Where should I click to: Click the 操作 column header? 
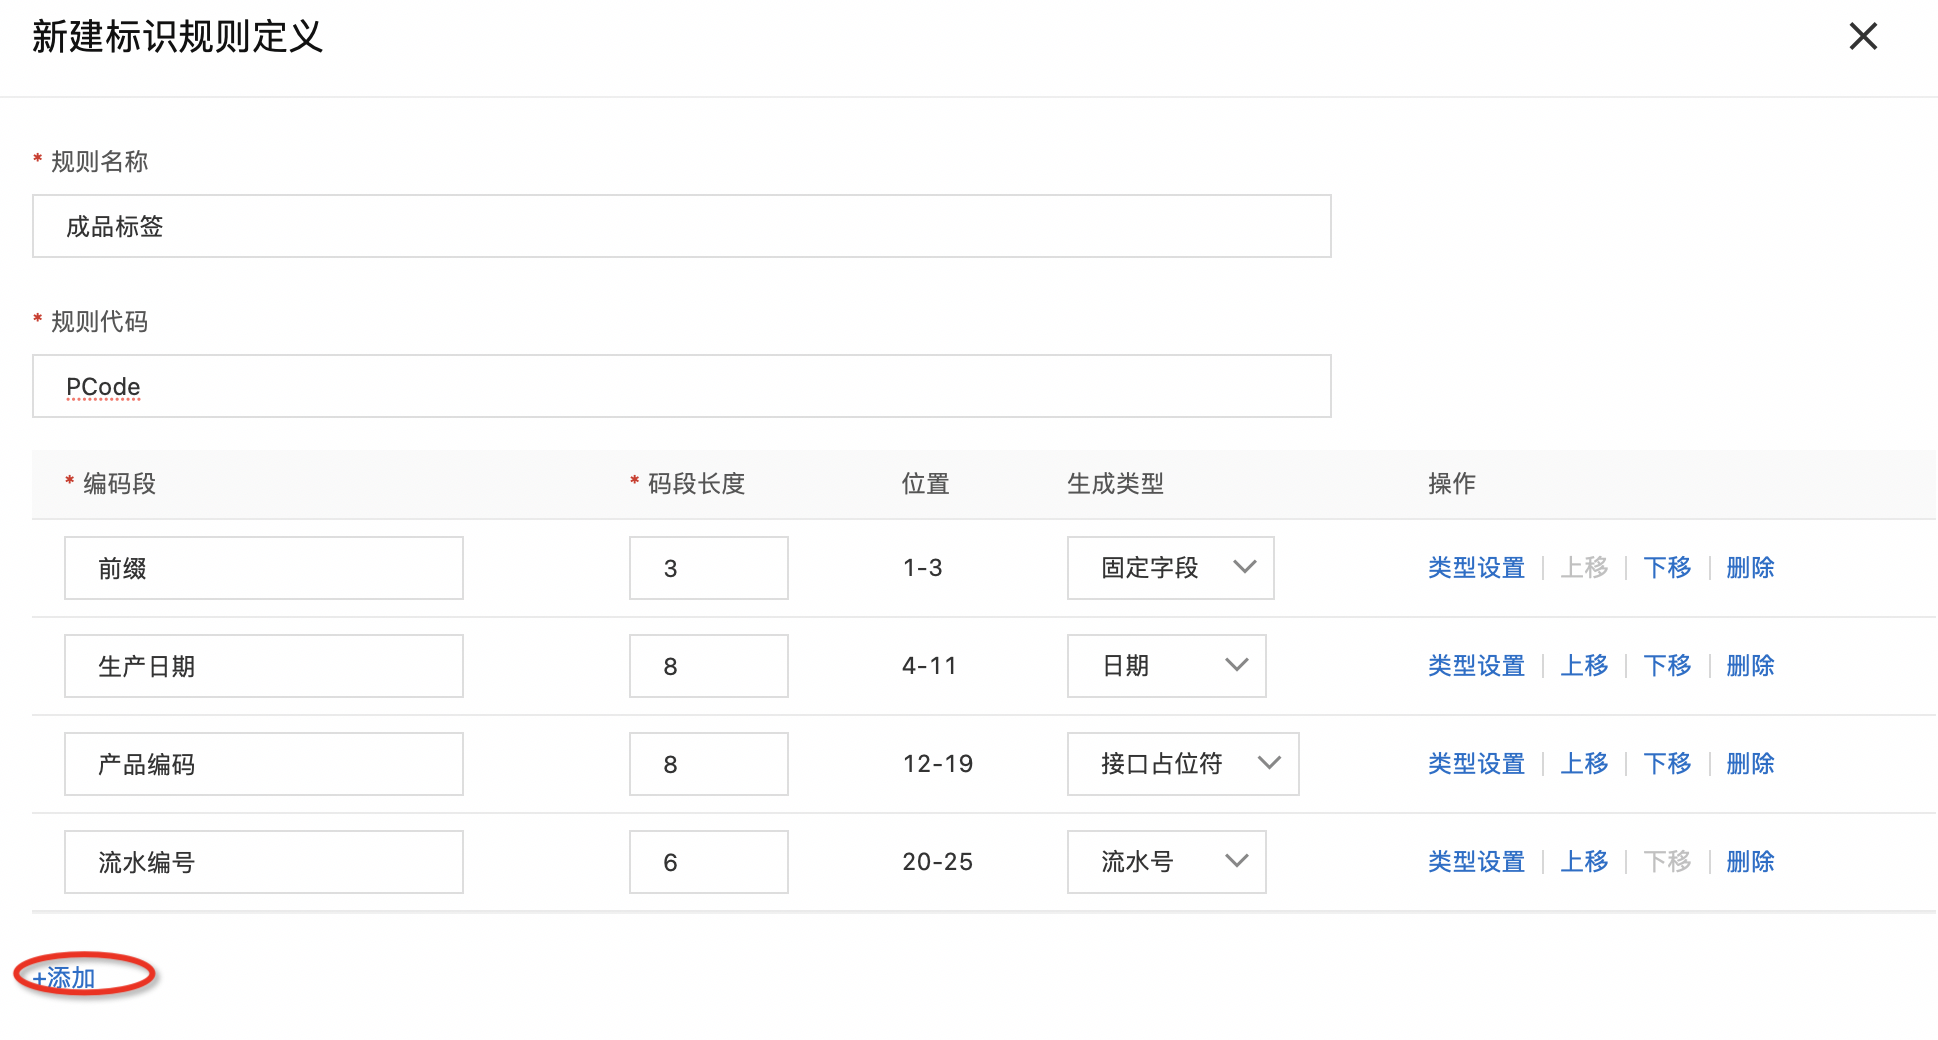pyautogui.click(x=1452, y=484)
